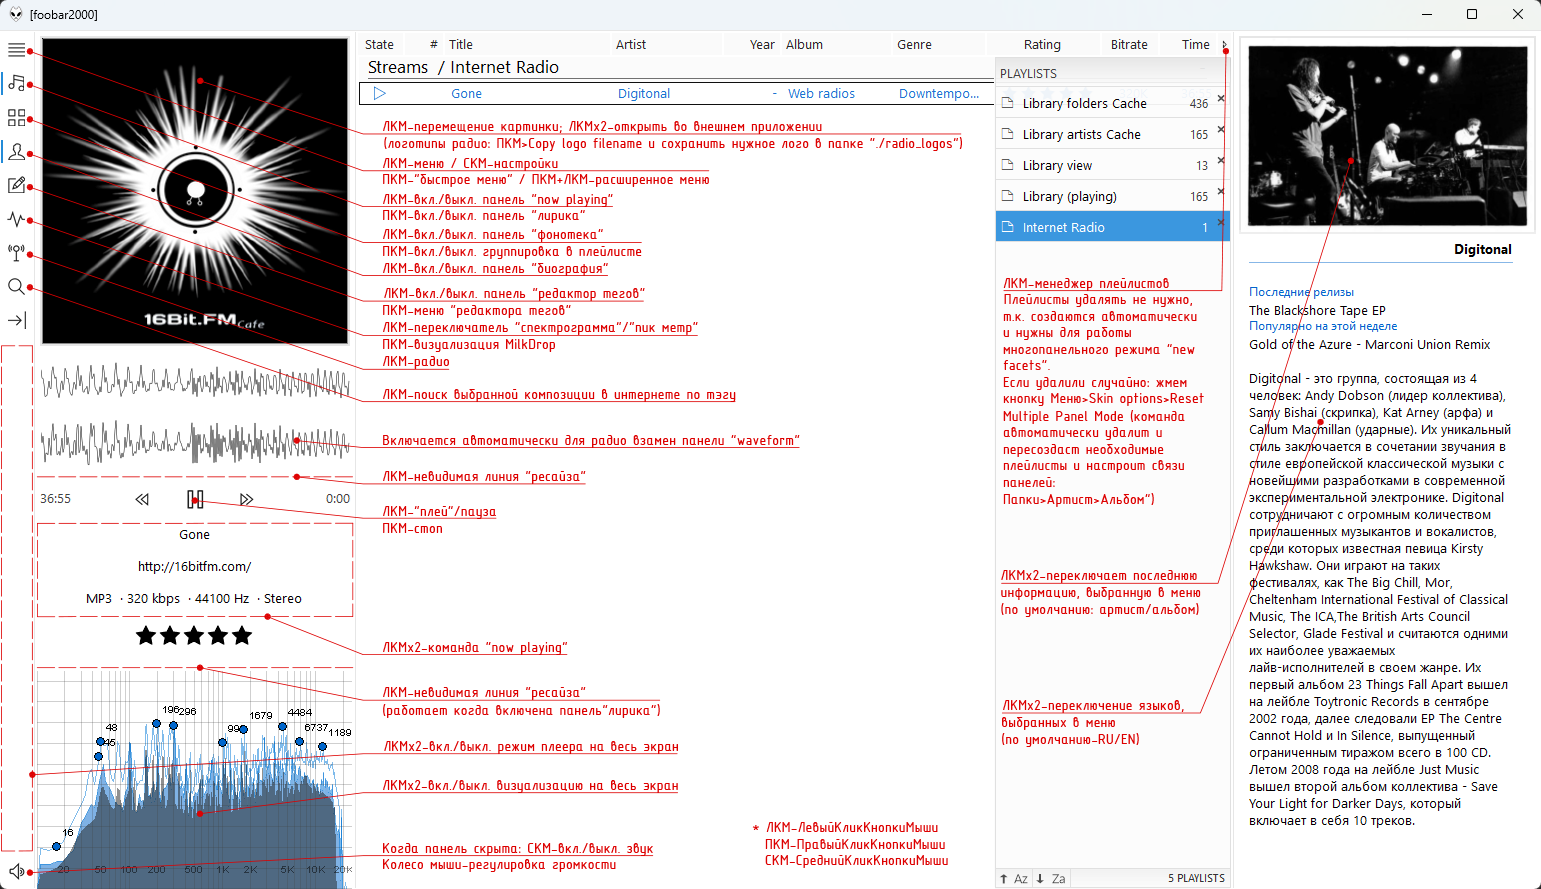This screenshot has height=889, width=1541.
Task: Click the magnifier search icon in sidebar
Action: pos(16,287)
